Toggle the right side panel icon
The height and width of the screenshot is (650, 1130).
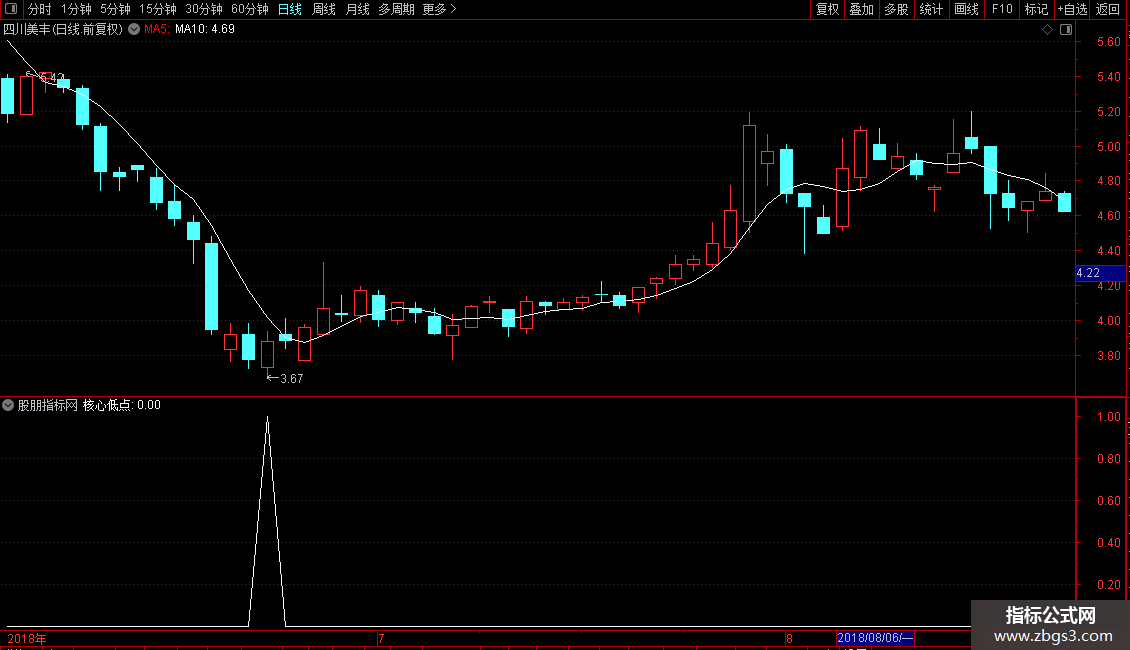coord(1066,30)
